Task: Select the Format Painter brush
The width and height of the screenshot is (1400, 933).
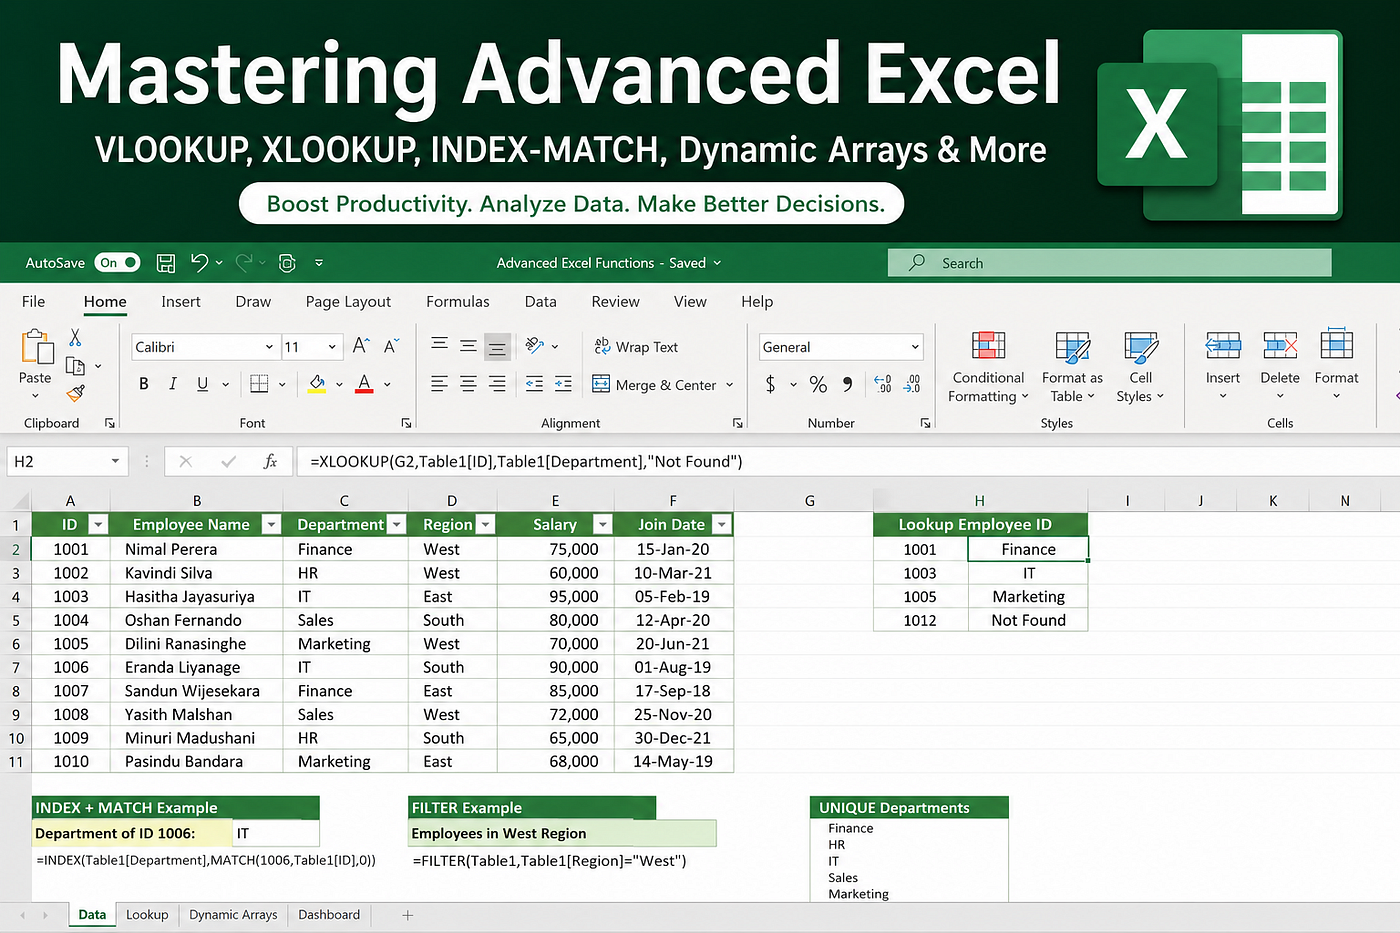Action: coord(75,393)
